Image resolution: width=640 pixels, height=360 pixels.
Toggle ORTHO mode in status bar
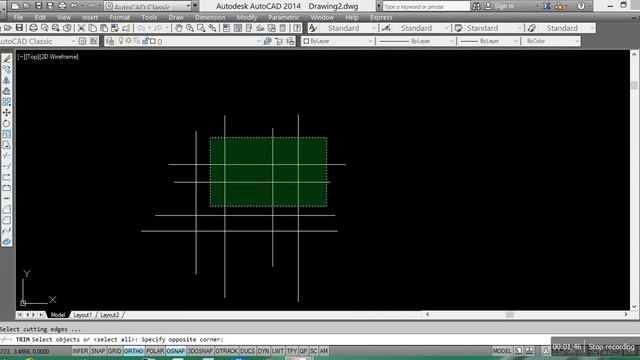pyautogui.click(x=133, y=351)
